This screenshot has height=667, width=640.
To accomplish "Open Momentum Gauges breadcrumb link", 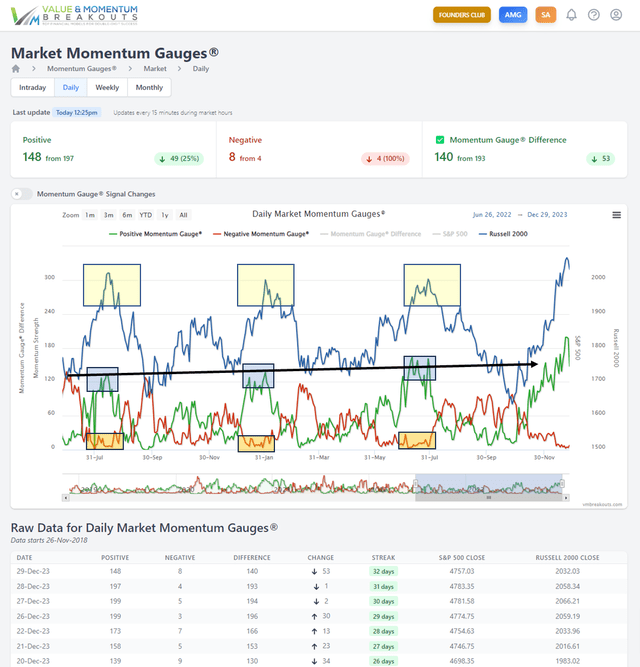I will (x=82, y=68).
